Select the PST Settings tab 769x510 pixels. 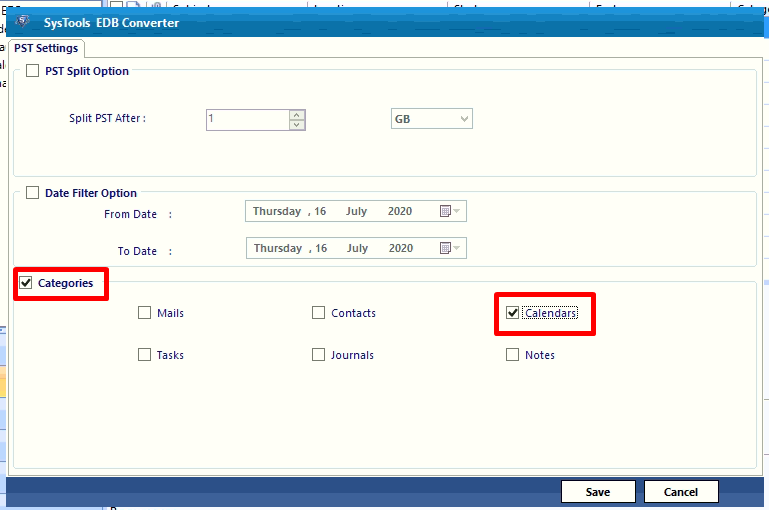46,48
